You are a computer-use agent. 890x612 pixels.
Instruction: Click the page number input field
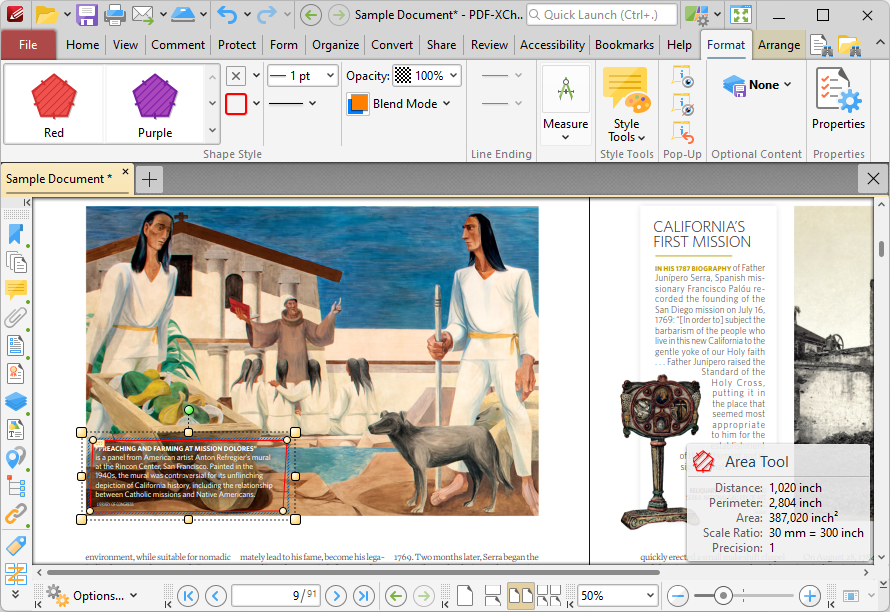click(276, 596)
